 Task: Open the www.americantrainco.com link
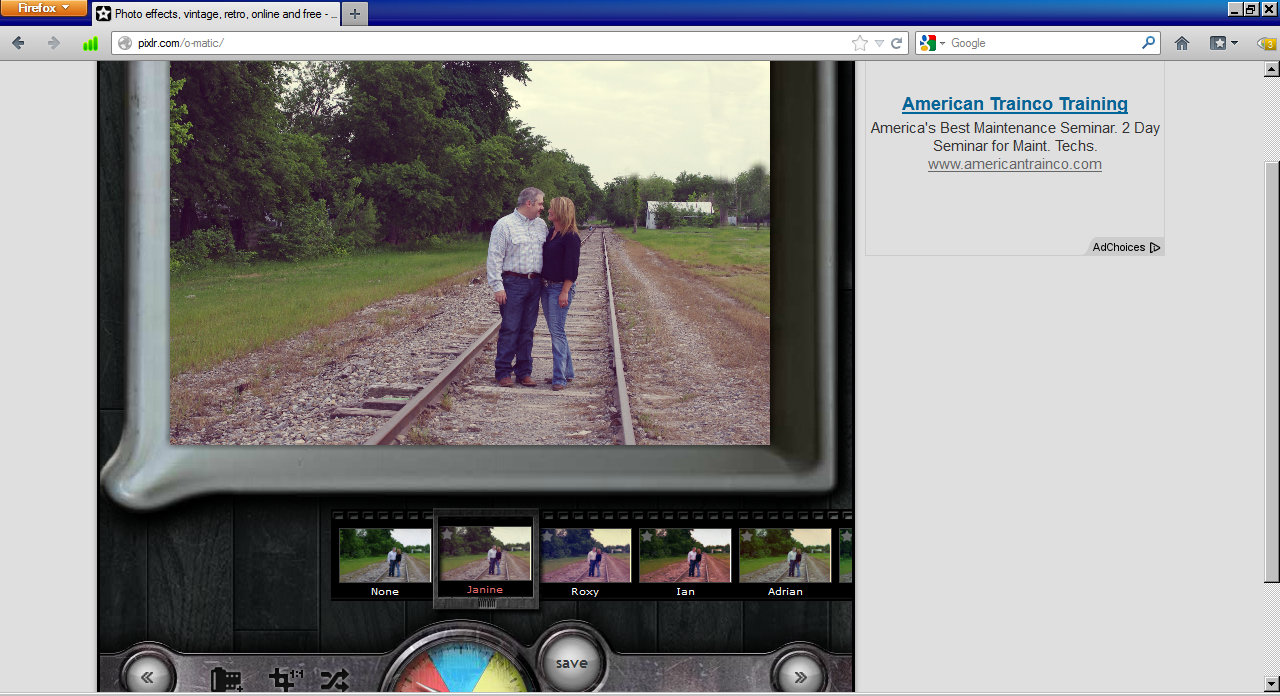[x=1015, y=164]
